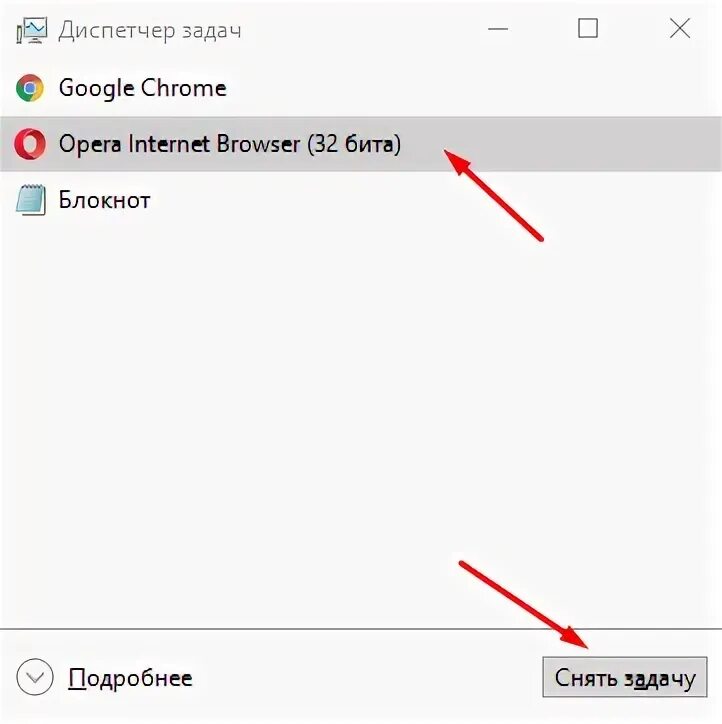Click the Диспетчер задач title text

[x=150, y=30]
